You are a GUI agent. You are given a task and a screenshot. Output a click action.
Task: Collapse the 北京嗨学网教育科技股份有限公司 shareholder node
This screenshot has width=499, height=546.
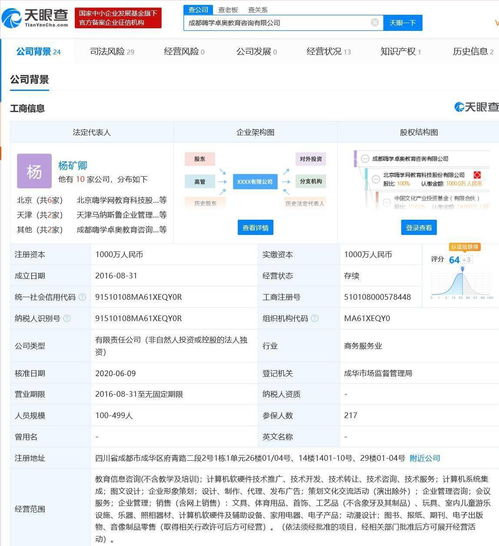[376, 179]
